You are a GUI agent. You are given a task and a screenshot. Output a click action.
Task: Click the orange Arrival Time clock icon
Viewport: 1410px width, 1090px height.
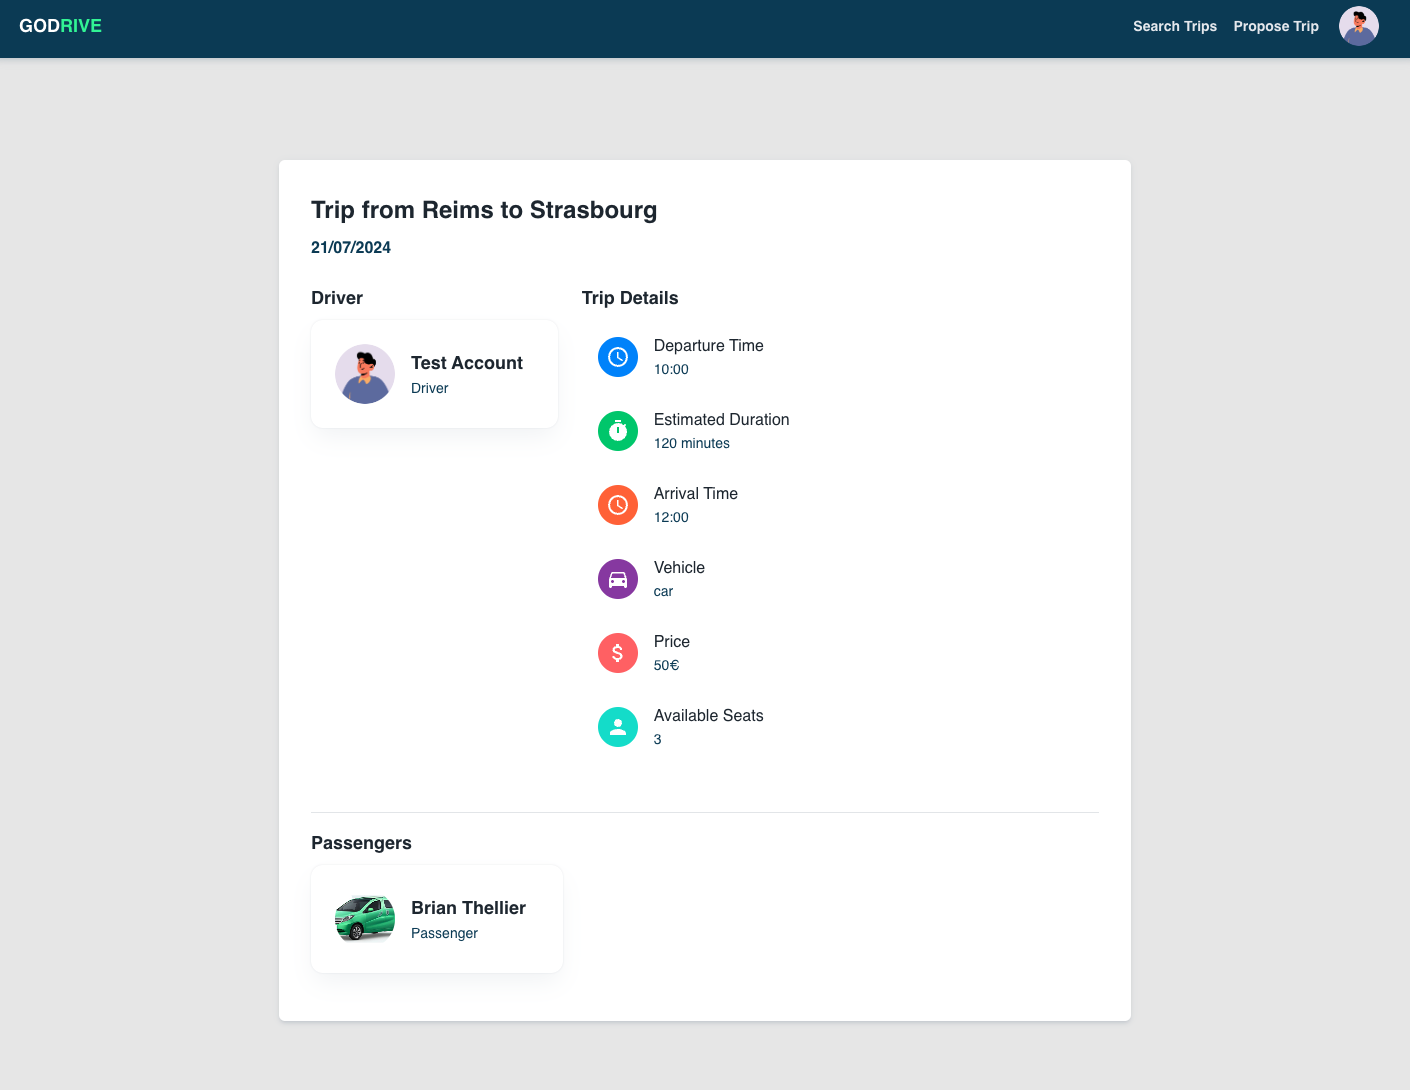[x=618, y=505]
